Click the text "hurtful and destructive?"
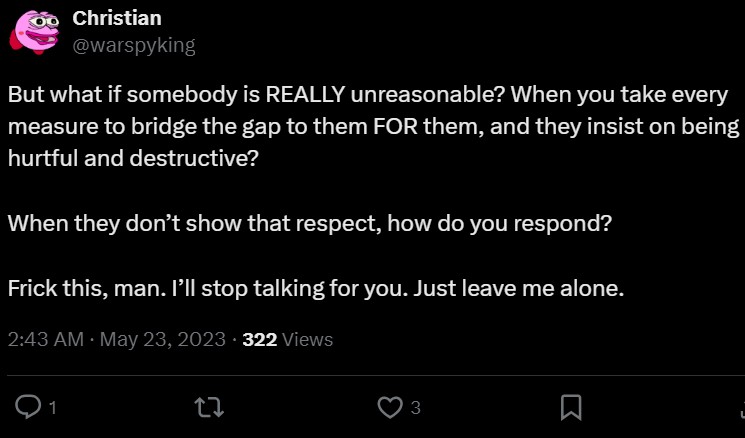Image resolution: width=745 pixels, height=438 pixels. coord(133,158)
